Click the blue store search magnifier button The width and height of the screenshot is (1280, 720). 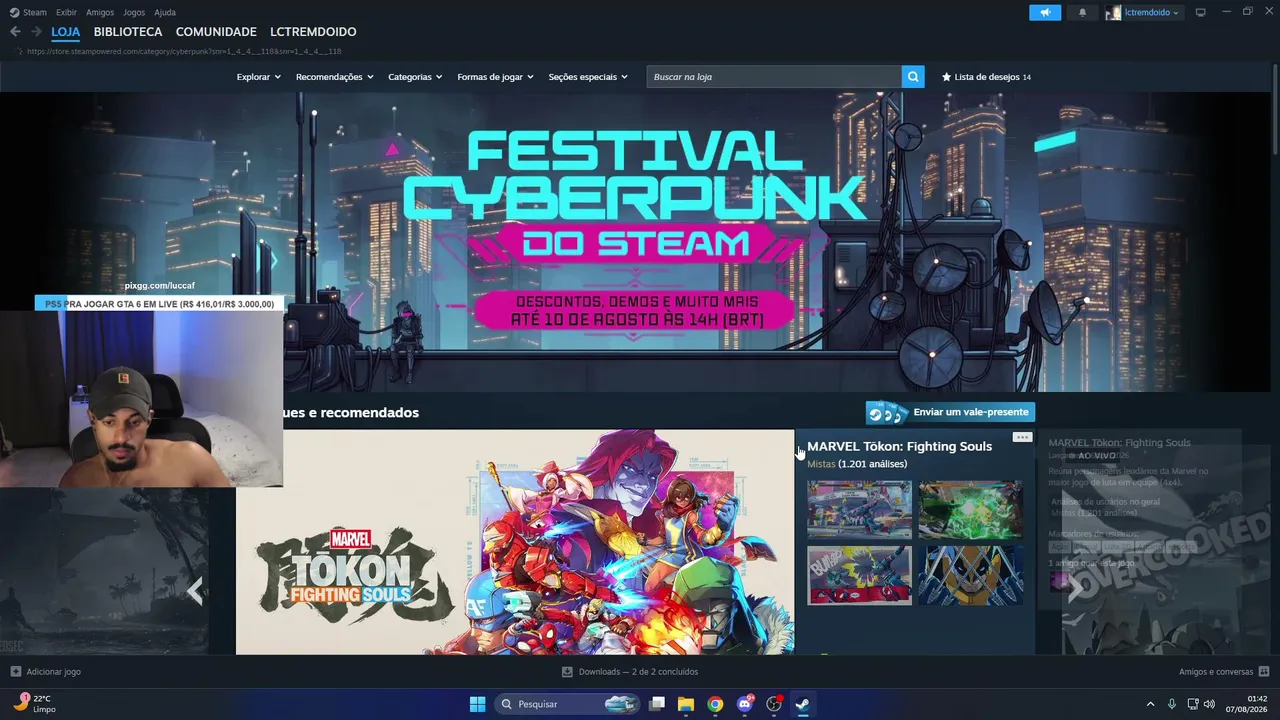(913, 77)
